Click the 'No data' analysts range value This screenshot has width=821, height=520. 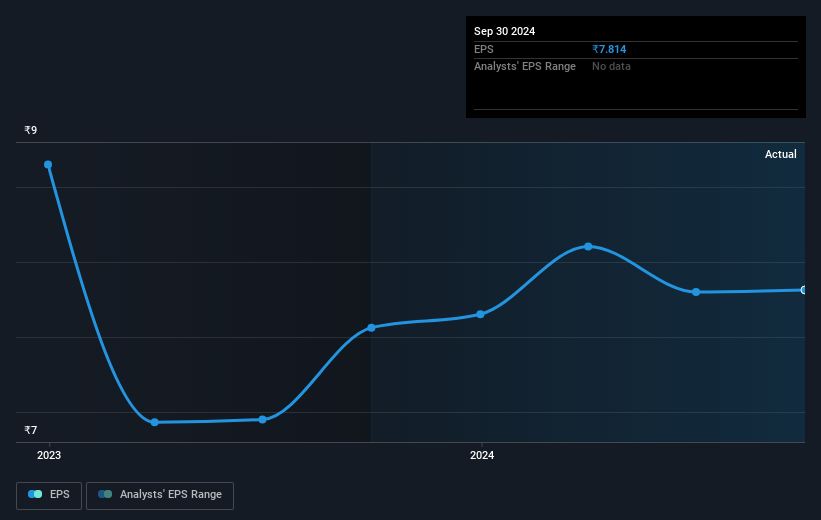(611, 67)
